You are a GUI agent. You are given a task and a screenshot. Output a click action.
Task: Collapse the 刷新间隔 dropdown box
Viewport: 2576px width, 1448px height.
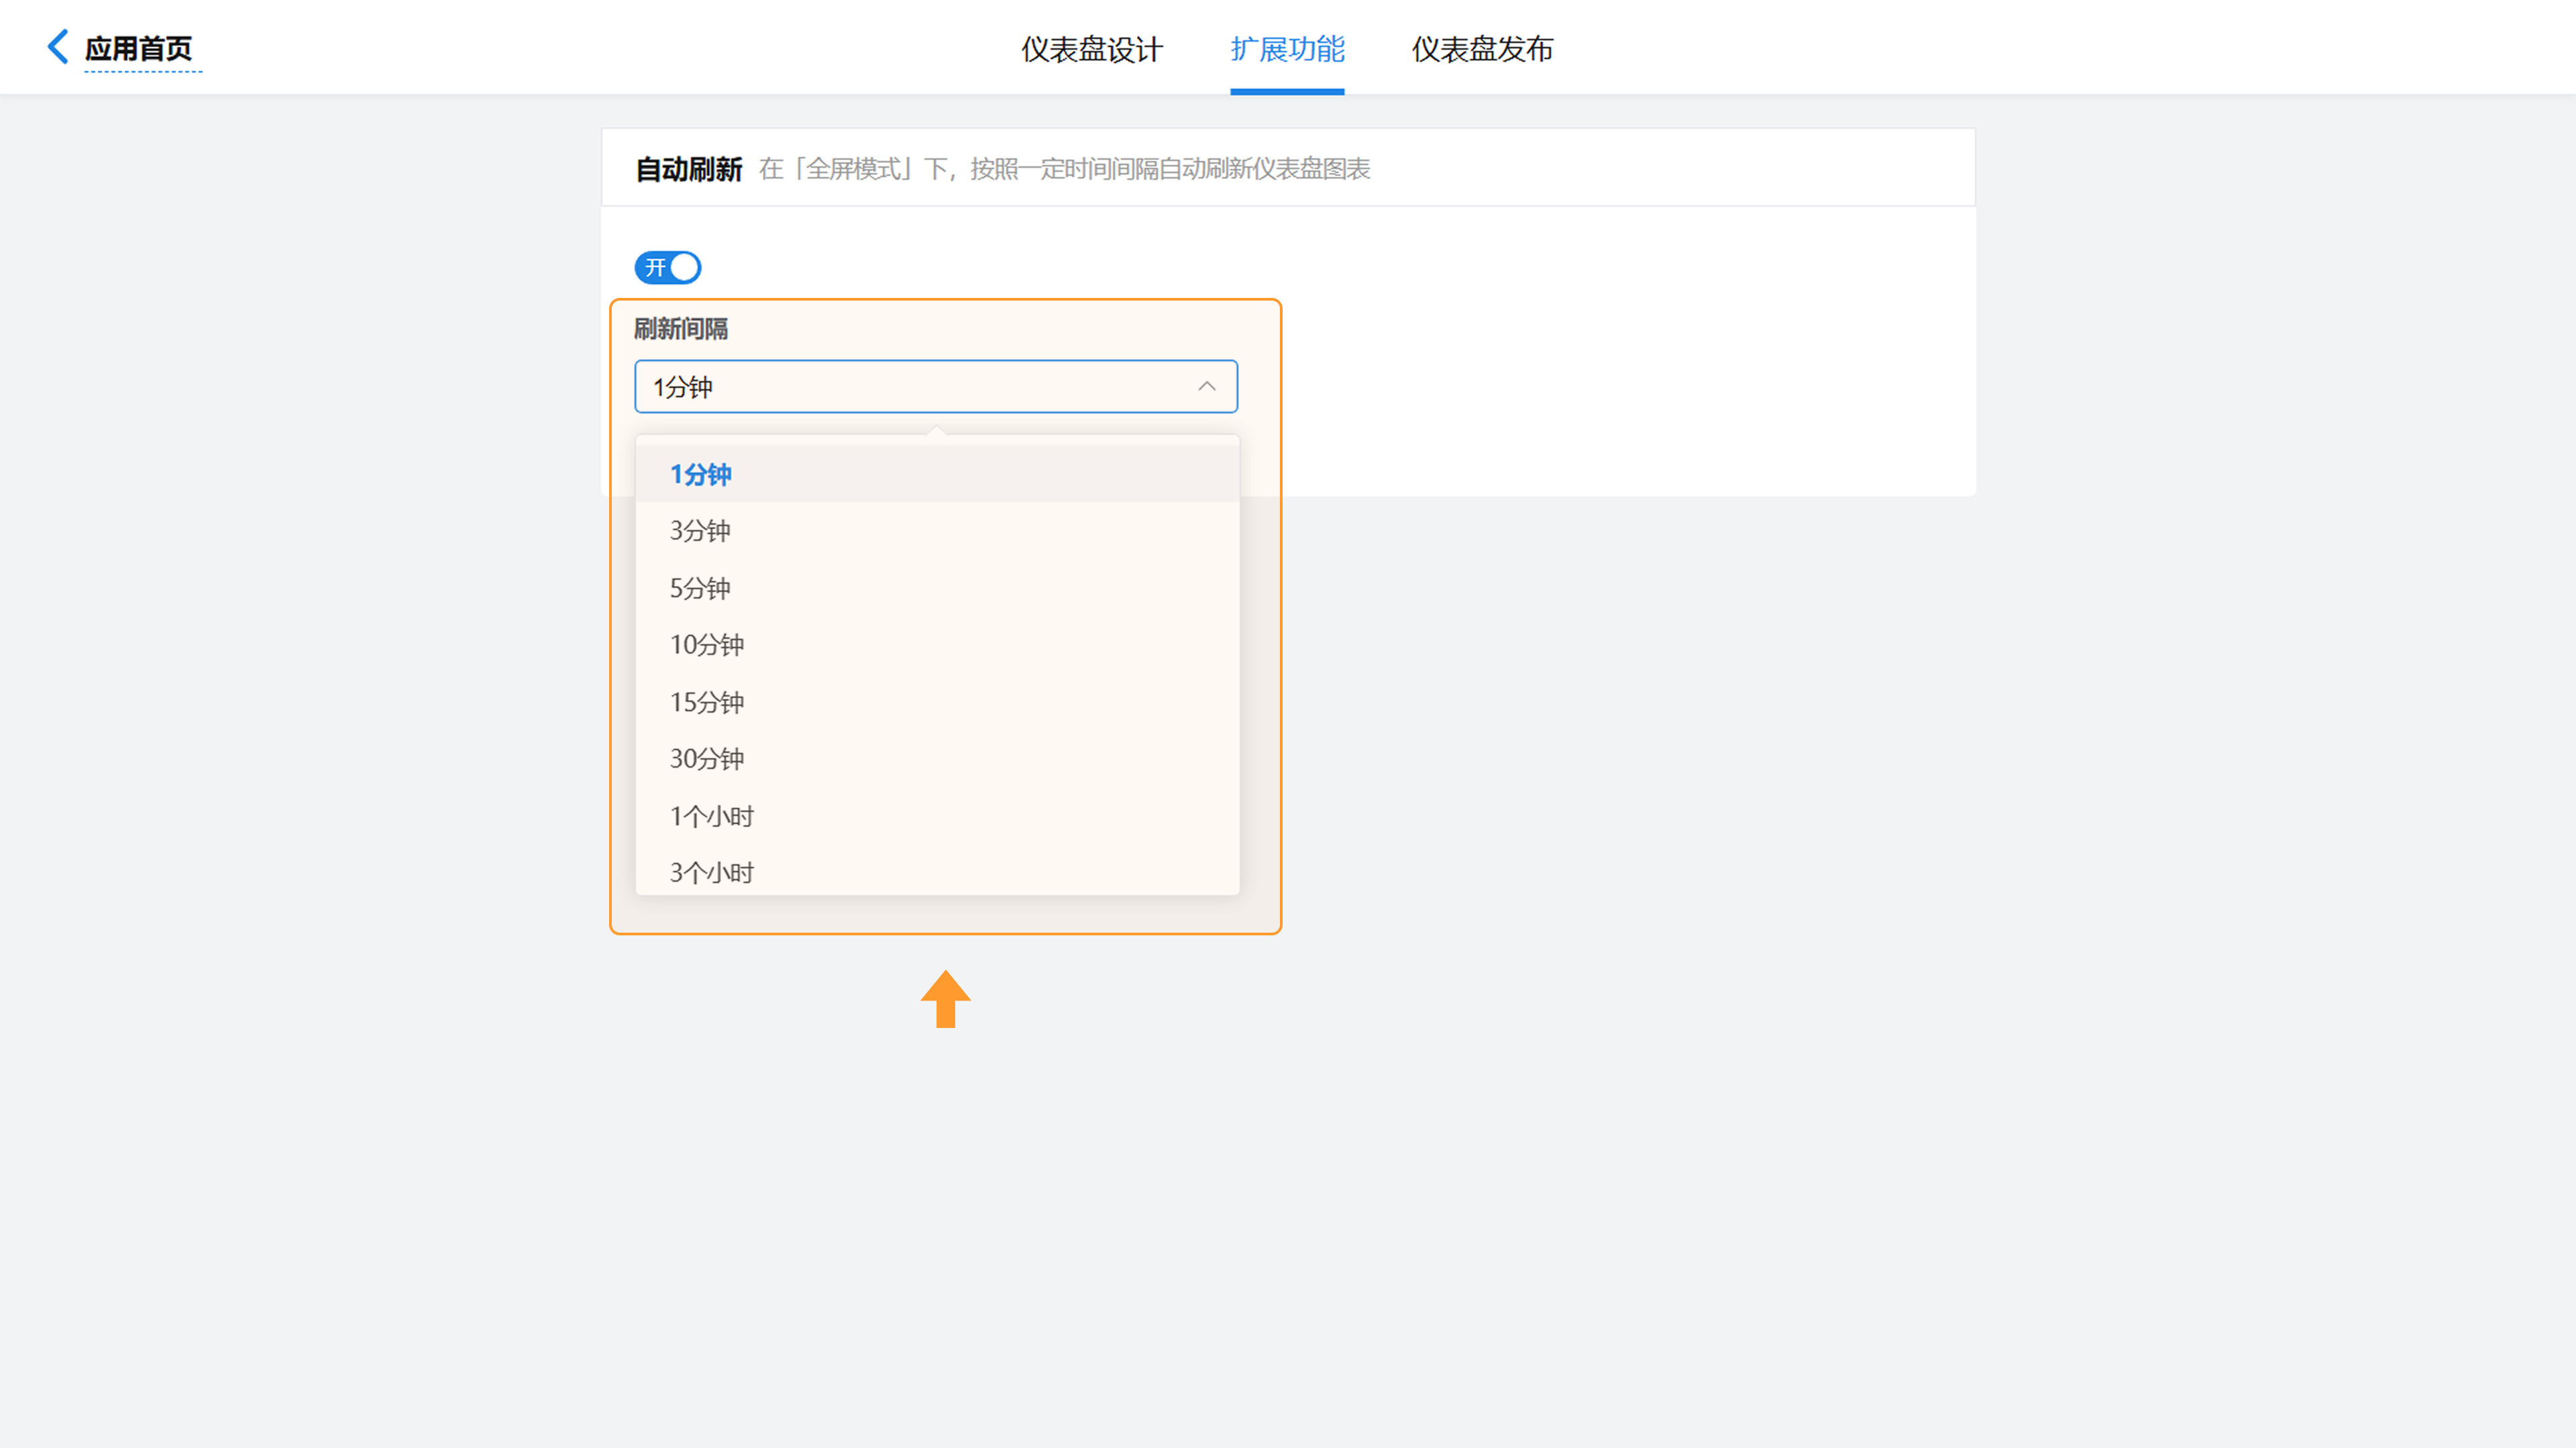tap(936, 386)
